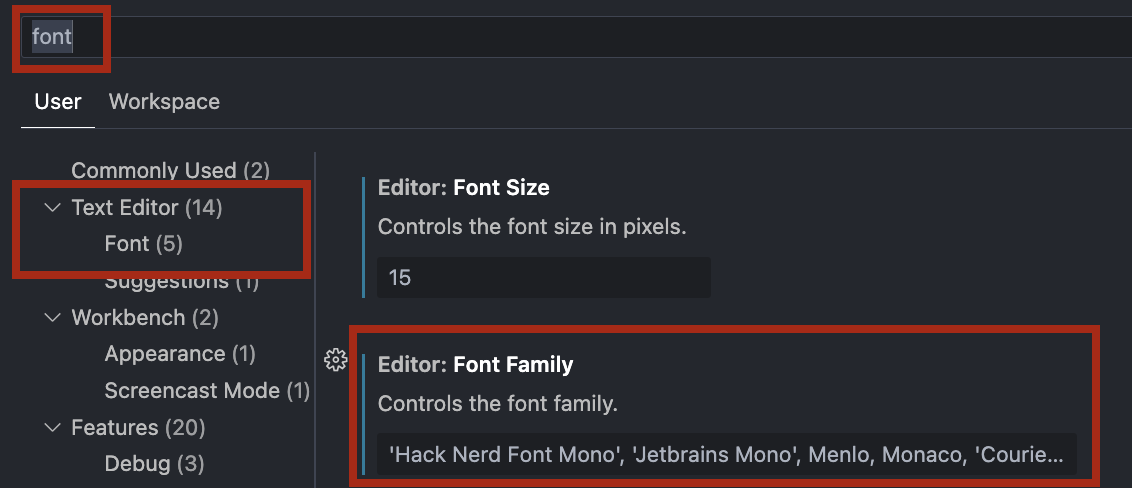Open the Suggestions (1) subcategory

[x=182, y=281]
